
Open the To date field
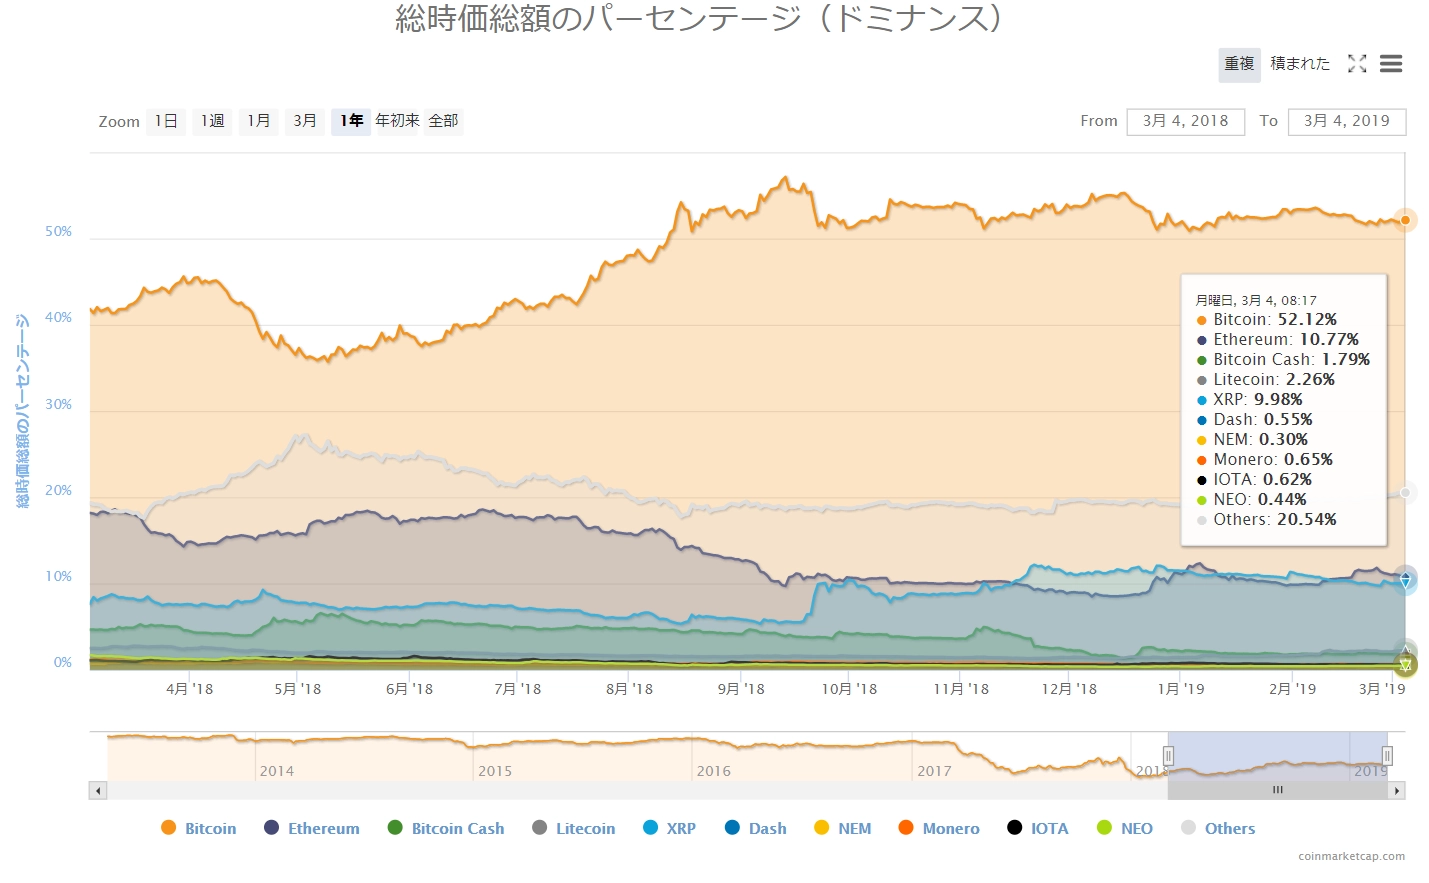(1346, 121)
